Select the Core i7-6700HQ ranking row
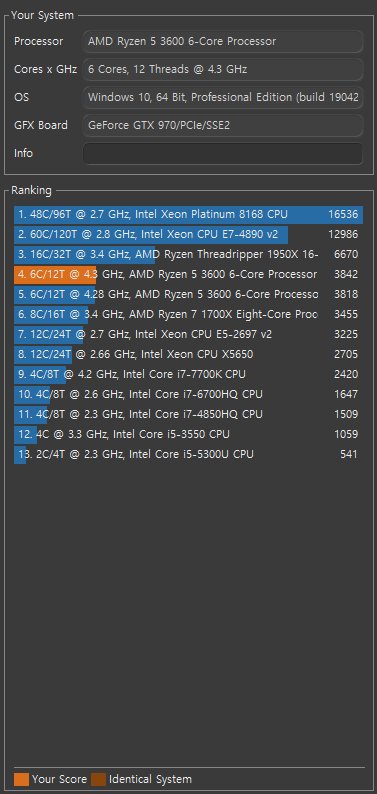This screenshot has height=794, width=377. 188,394
